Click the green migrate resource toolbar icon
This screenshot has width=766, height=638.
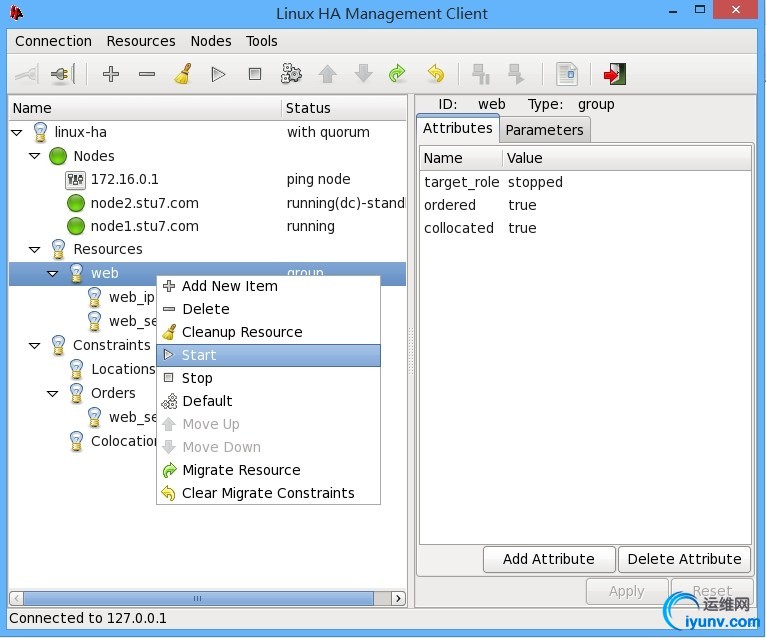tap(397, 74)
